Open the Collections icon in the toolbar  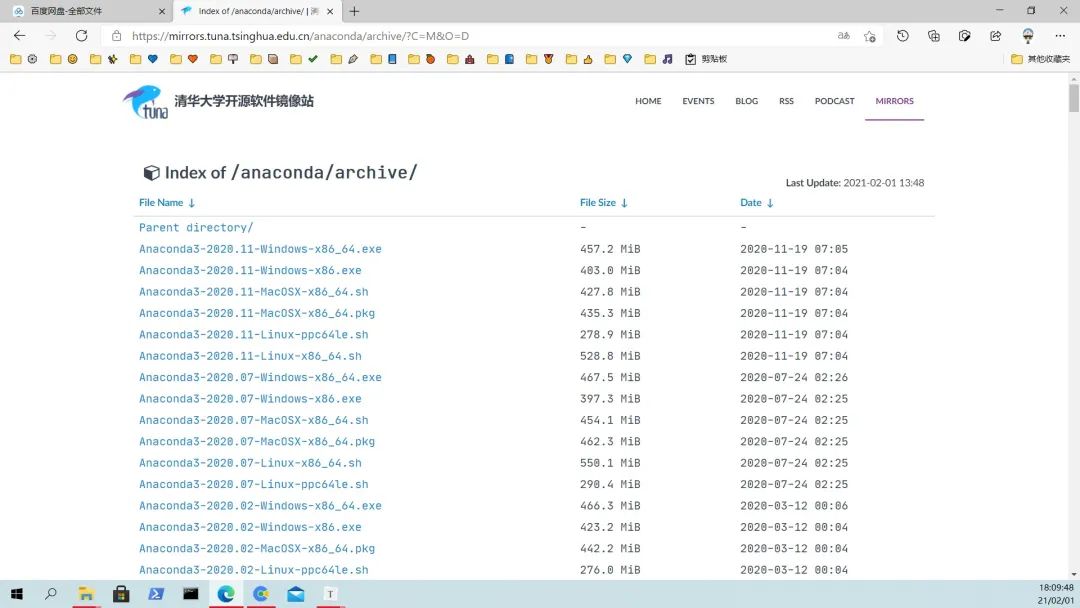tap(933, 36)
